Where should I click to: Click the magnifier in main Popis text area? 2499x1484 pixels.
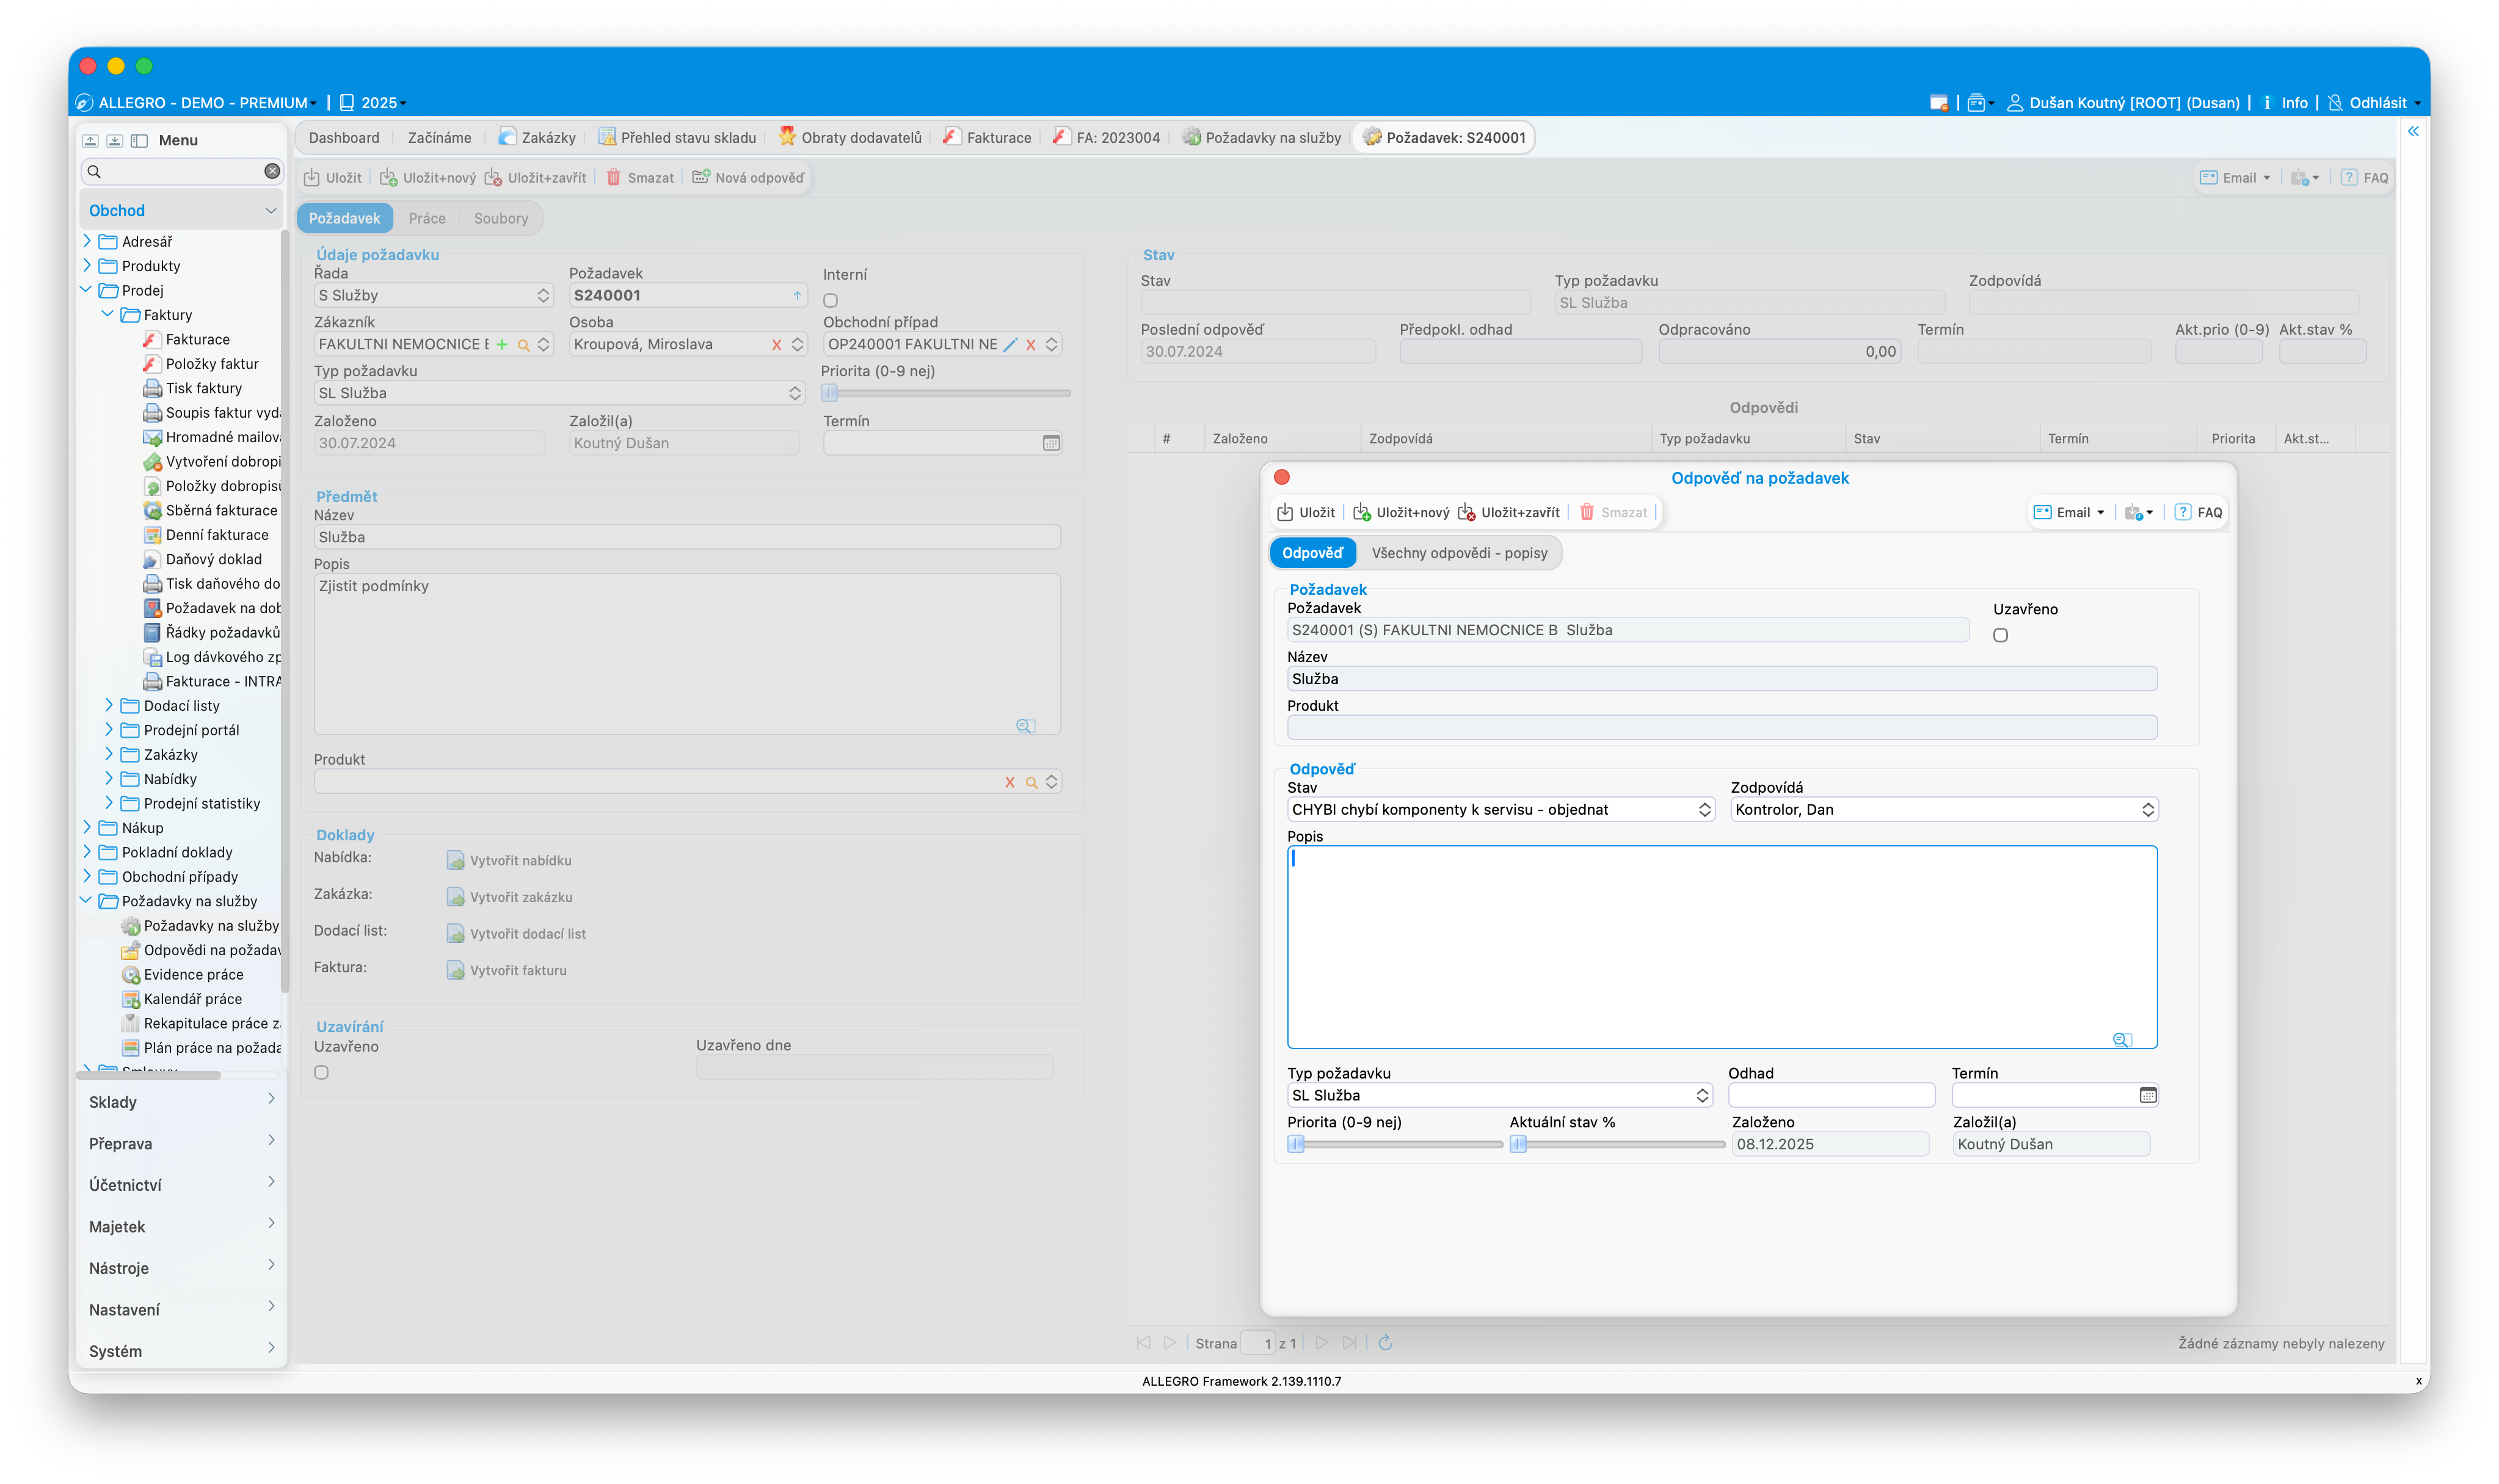tap(1024, 726)
